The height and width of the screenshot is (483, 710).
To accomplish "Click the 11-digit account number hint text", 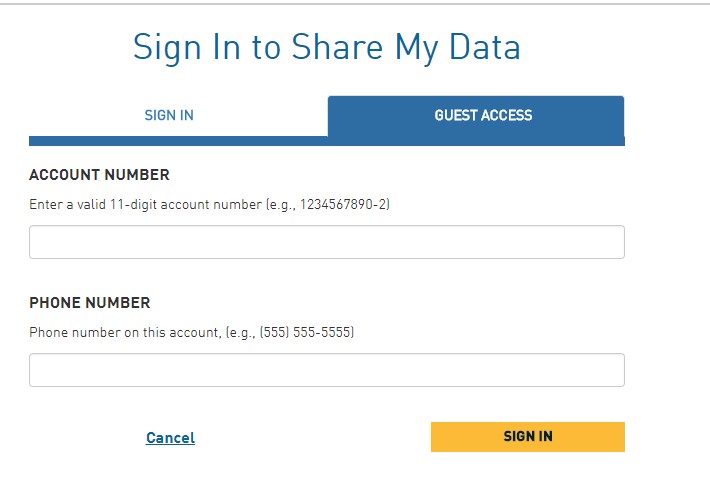I will (x=209, y=204).
